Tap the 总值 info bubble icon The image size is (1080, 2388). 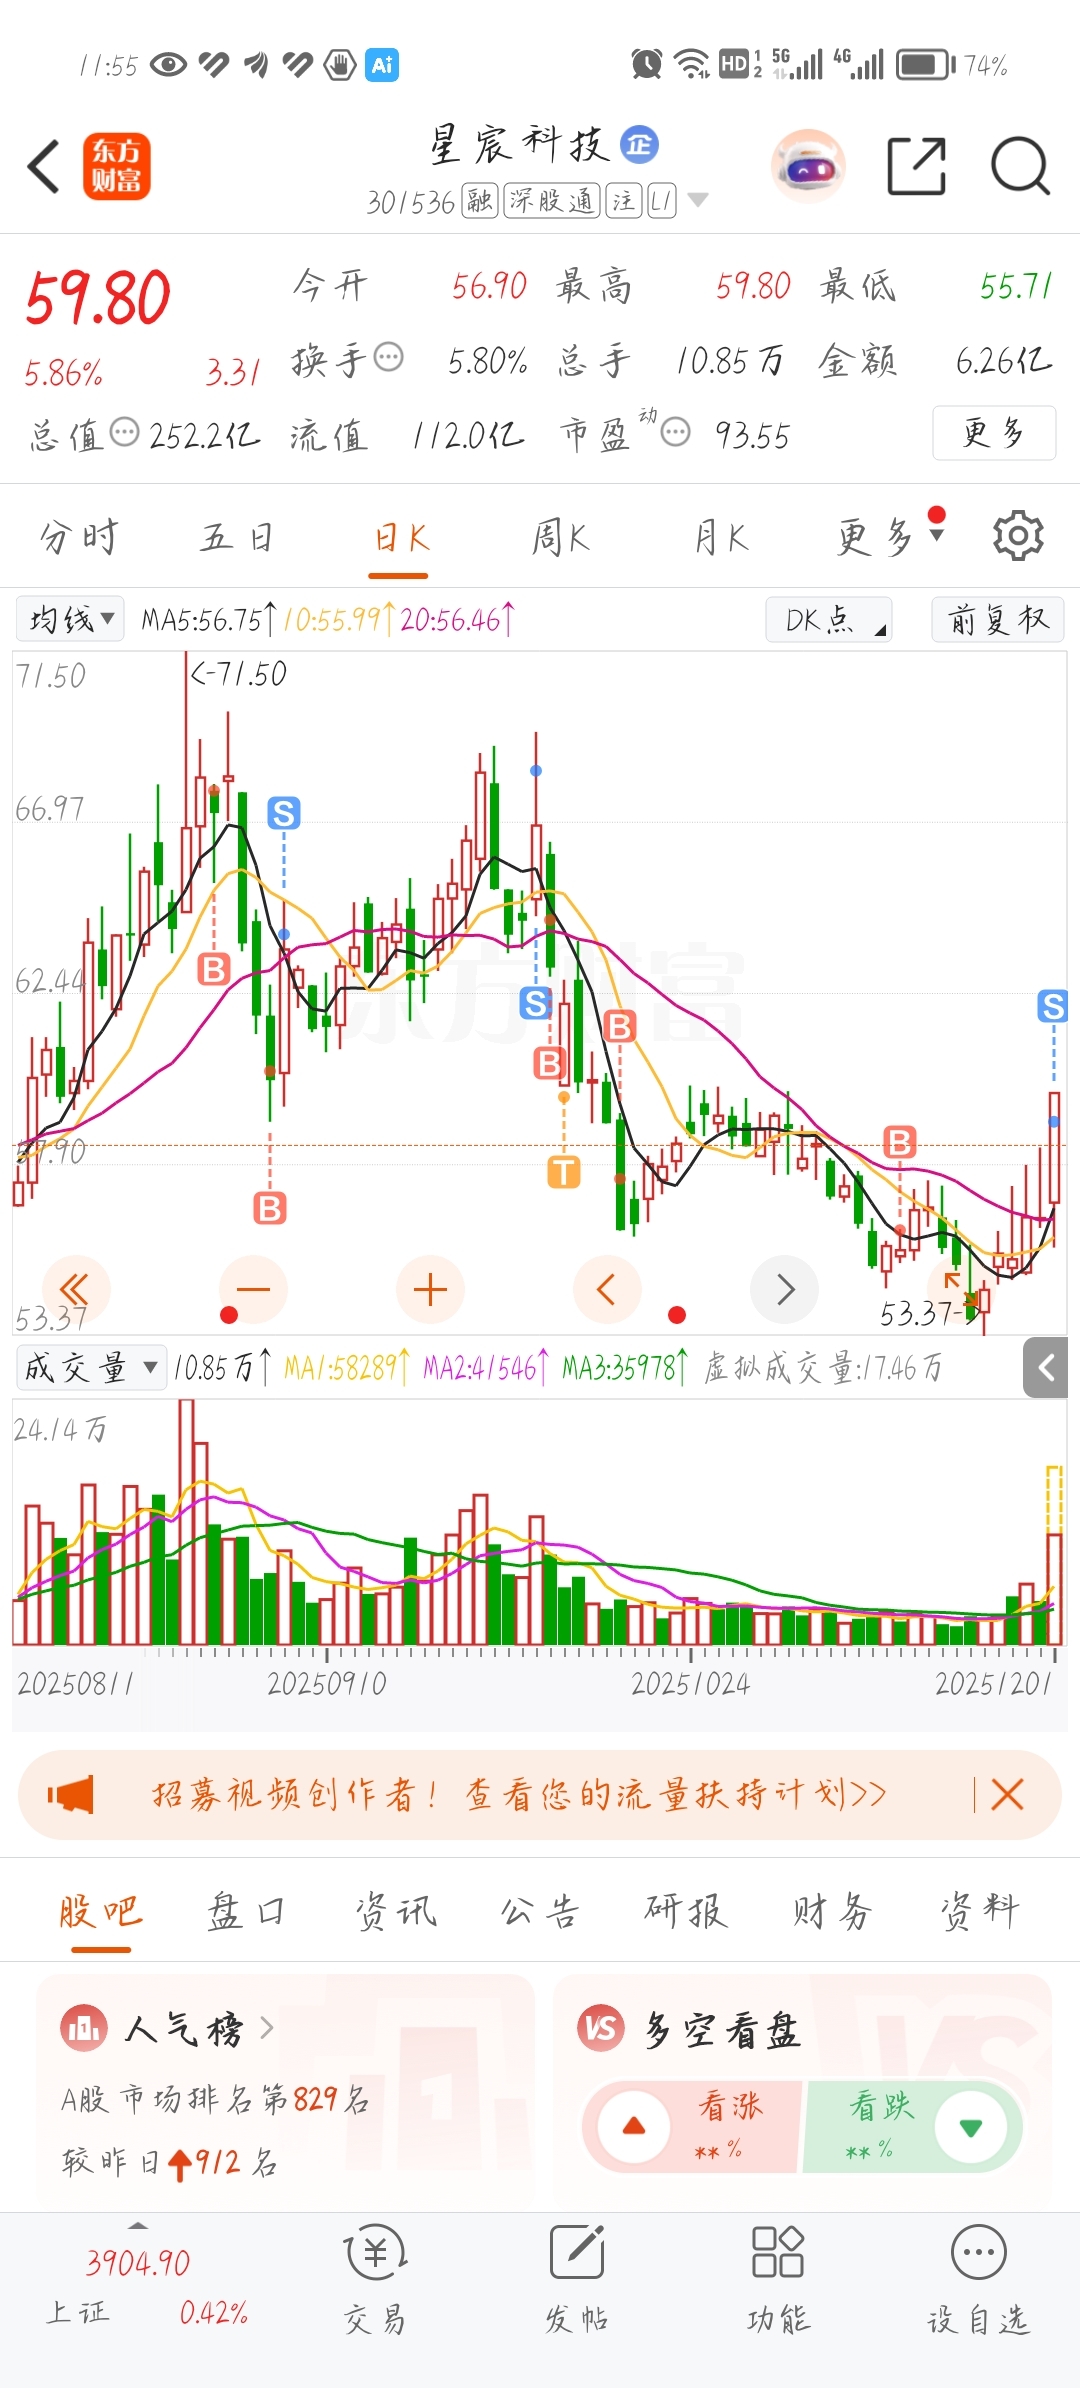coord(124,433)
